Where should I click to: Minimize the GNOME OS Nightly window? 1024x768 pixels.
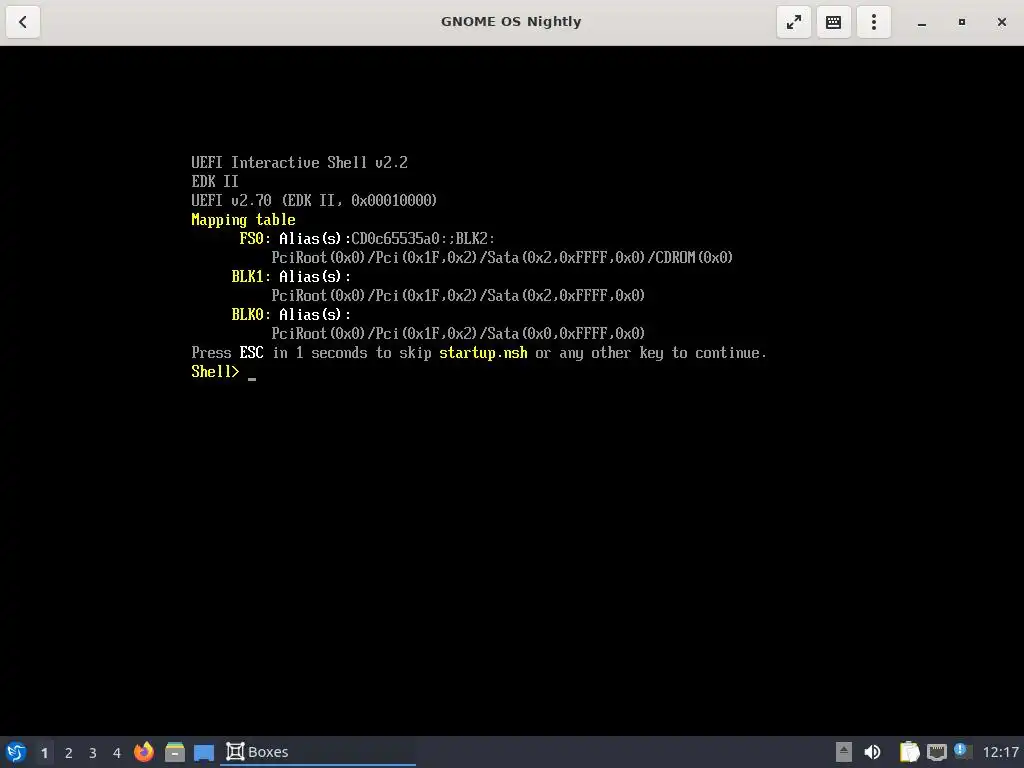point(921,22)
